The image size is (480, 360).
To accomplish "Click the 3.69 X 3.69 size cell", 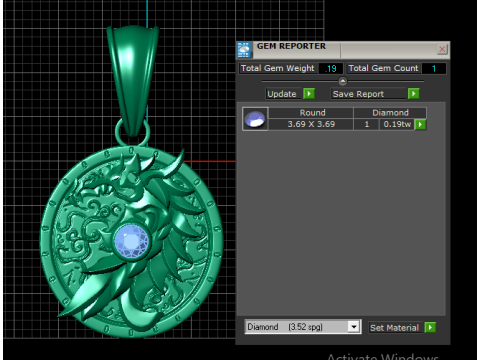I will pos(311,124).
